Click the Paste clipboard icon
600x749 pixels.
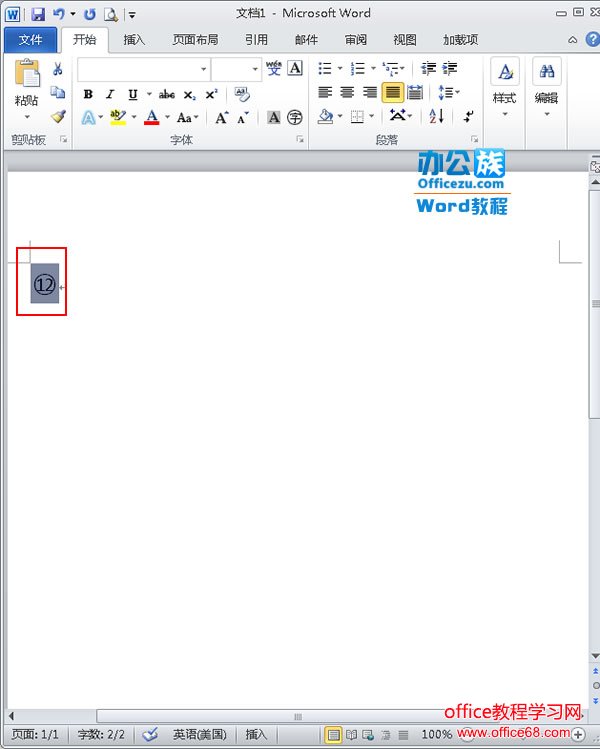tap(27, 73)
